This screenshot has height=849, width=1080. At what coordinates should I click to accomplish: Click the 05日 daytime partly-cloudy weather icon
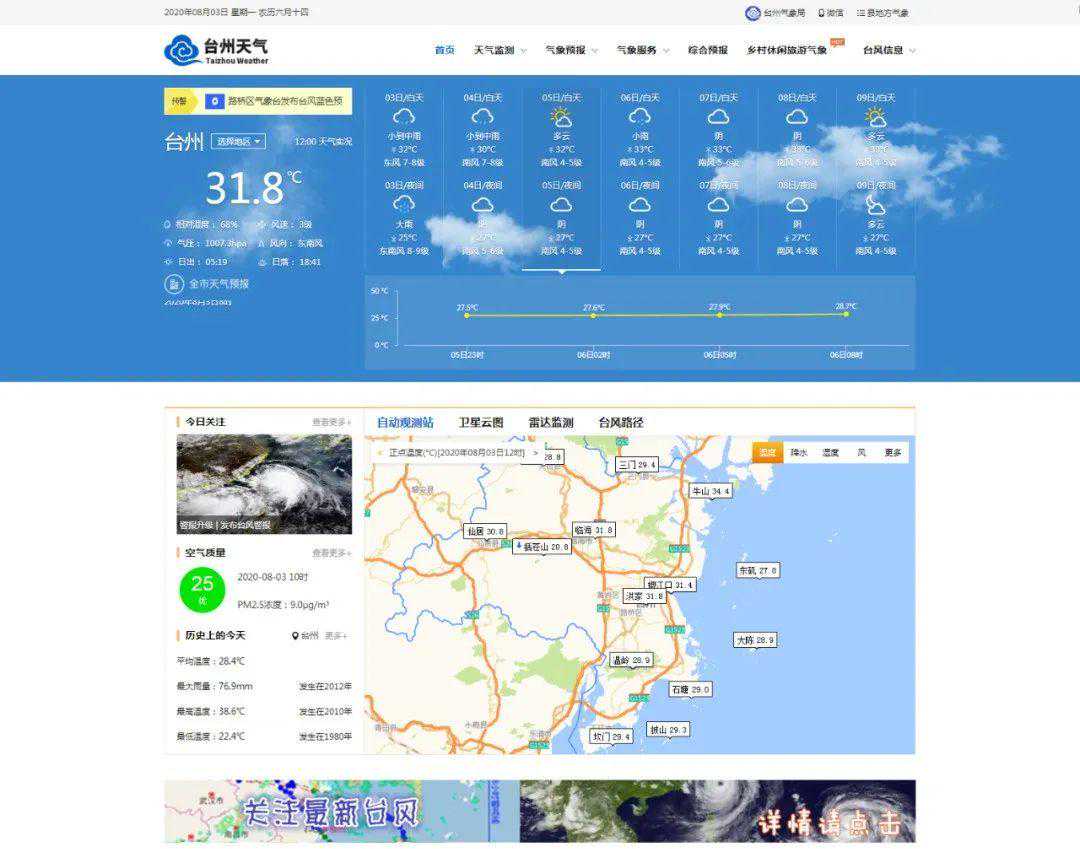(561, 117)
